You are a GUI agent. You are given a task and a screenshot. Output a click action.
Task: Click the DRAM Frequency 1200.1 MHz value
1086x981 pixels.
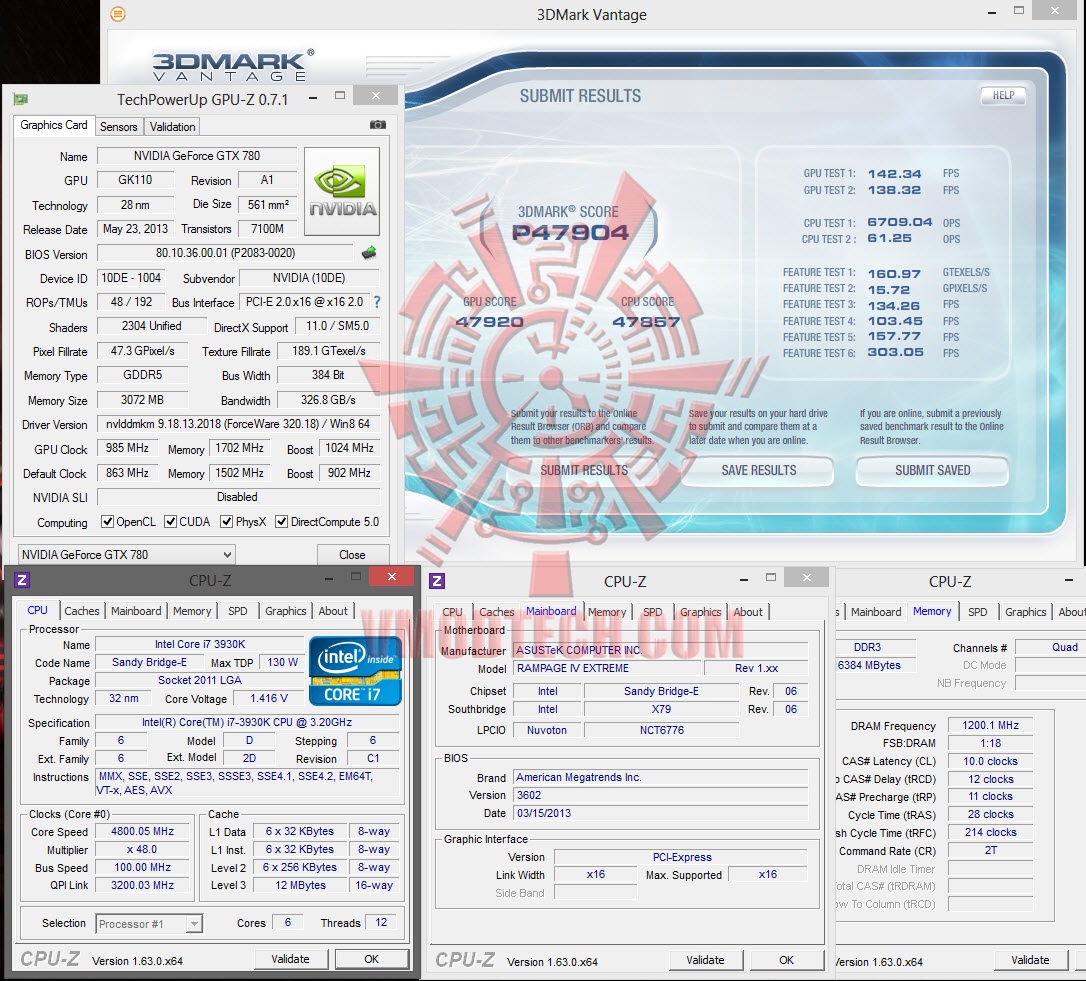click(x=990, y=725)
